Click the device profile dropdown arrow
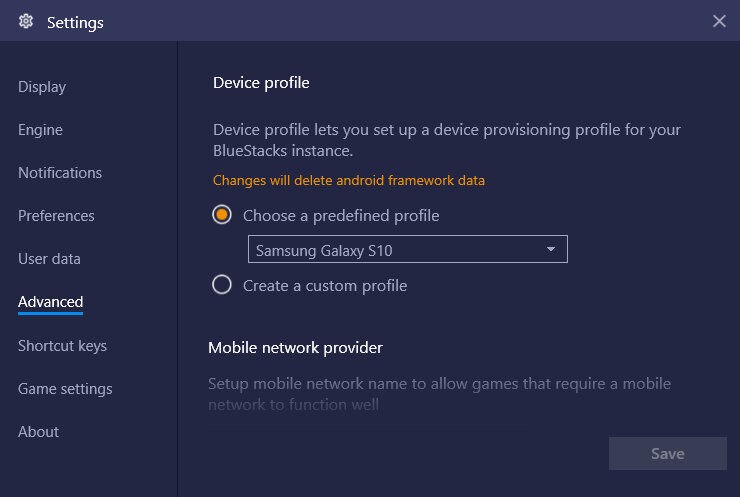 [551, 249]
